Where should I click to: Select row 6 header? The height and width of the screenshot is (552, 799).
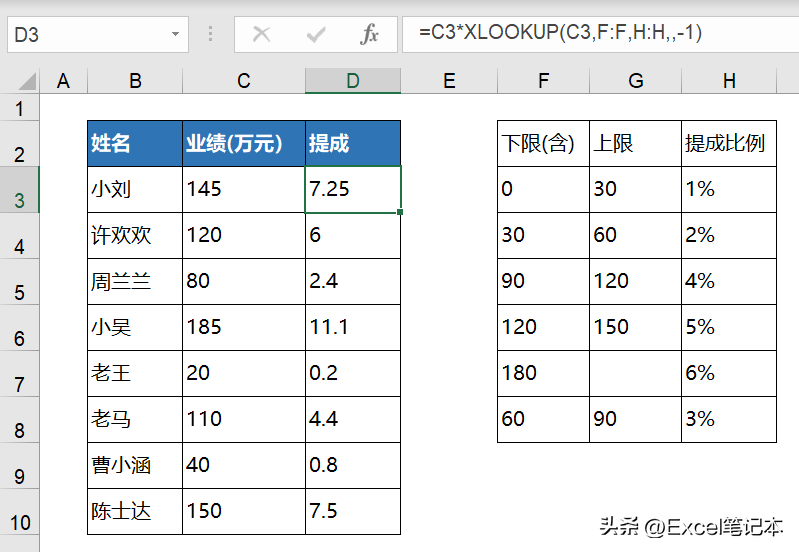click(19, 328)
